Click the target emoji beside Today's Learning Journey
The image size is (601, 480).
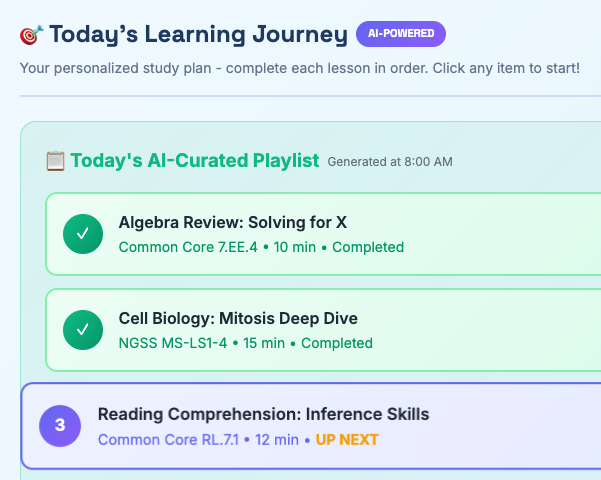coord(31,35)
